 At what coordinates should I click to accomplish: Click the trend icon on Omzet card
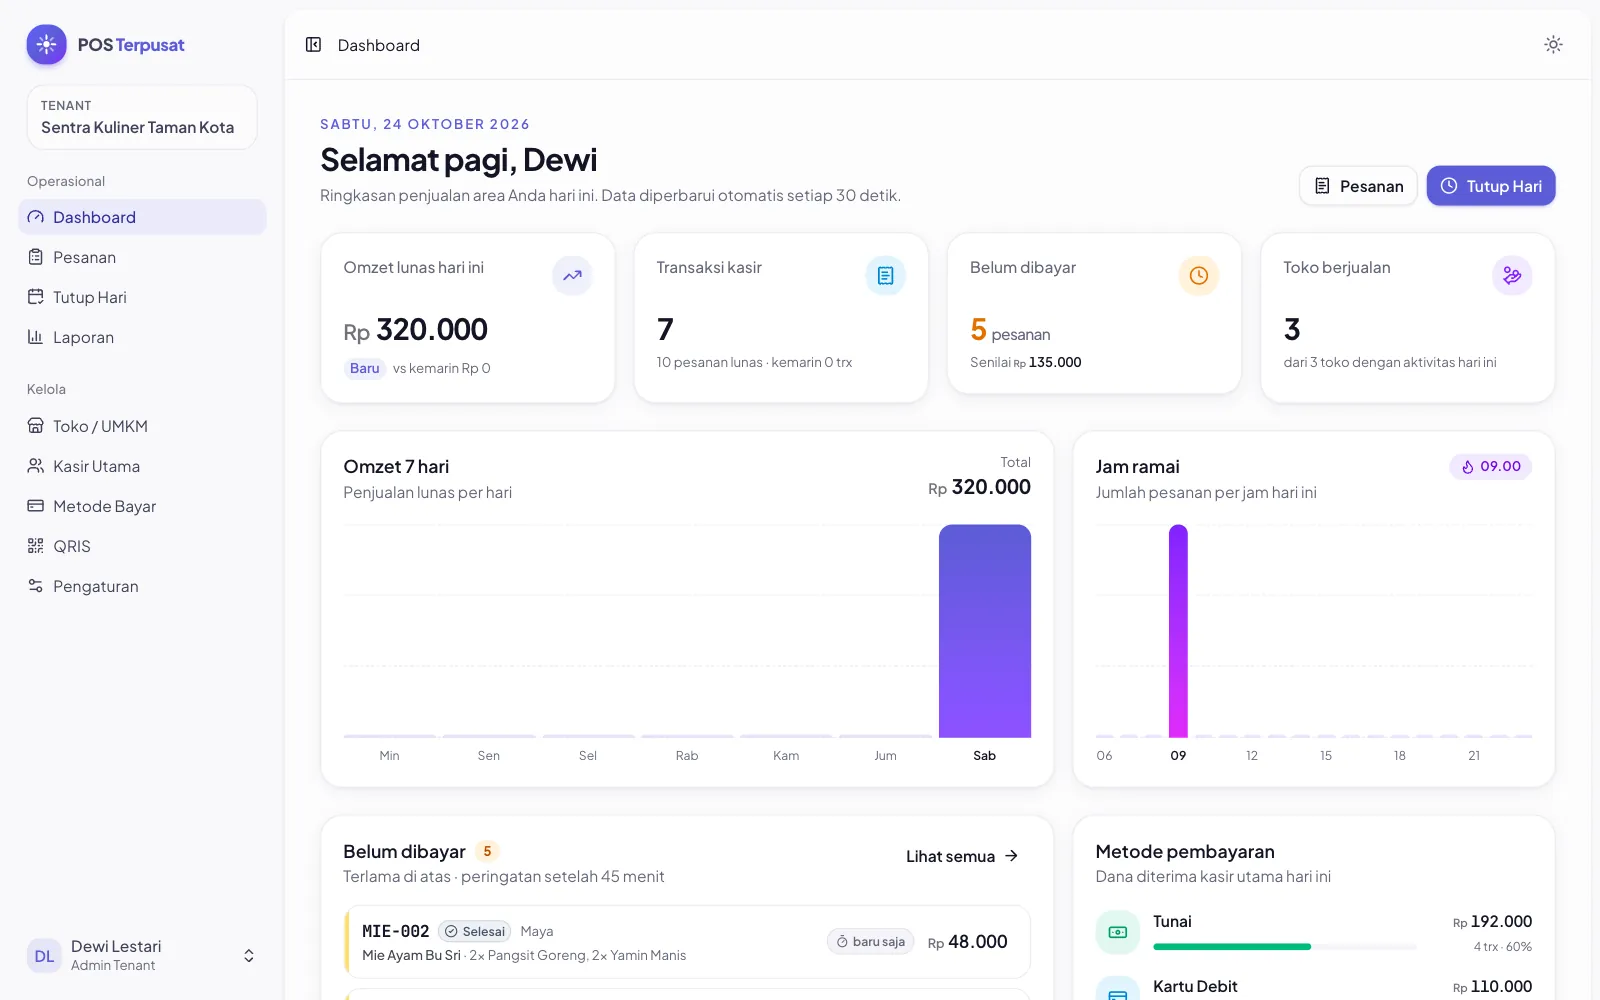point(572,276)
